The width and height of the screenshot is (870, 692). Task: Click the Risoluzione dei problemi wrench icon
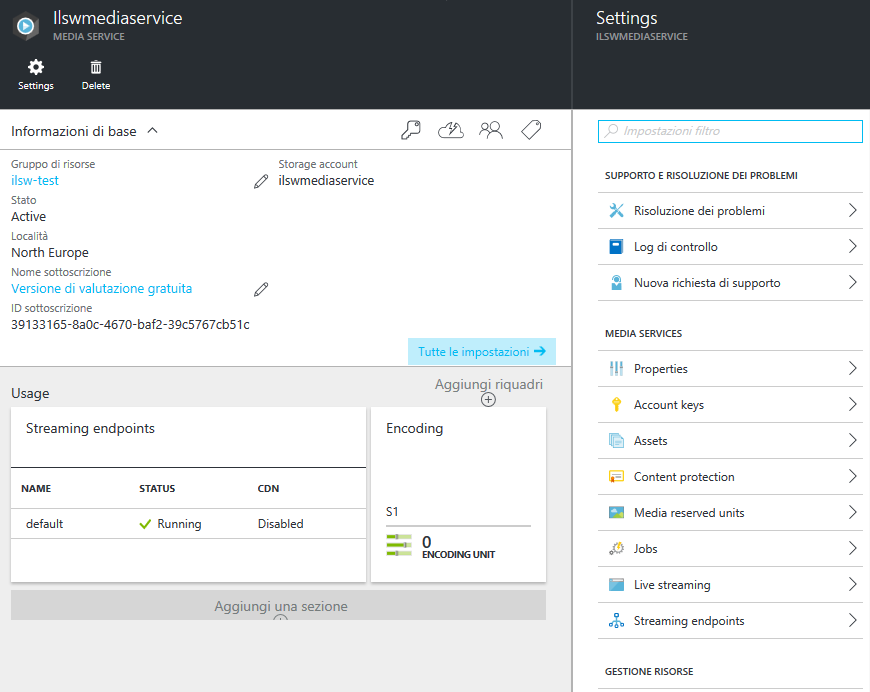point(616,210)
